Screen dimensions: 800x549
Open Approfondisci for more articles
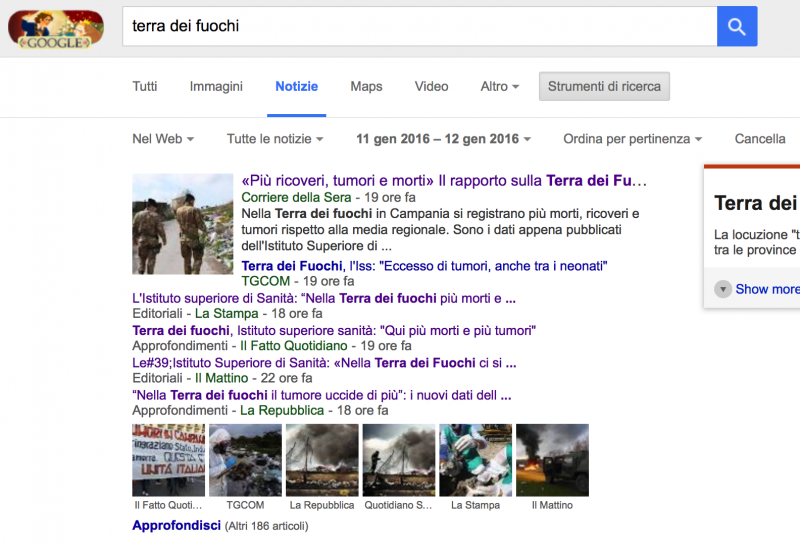(x=176, y=525)
